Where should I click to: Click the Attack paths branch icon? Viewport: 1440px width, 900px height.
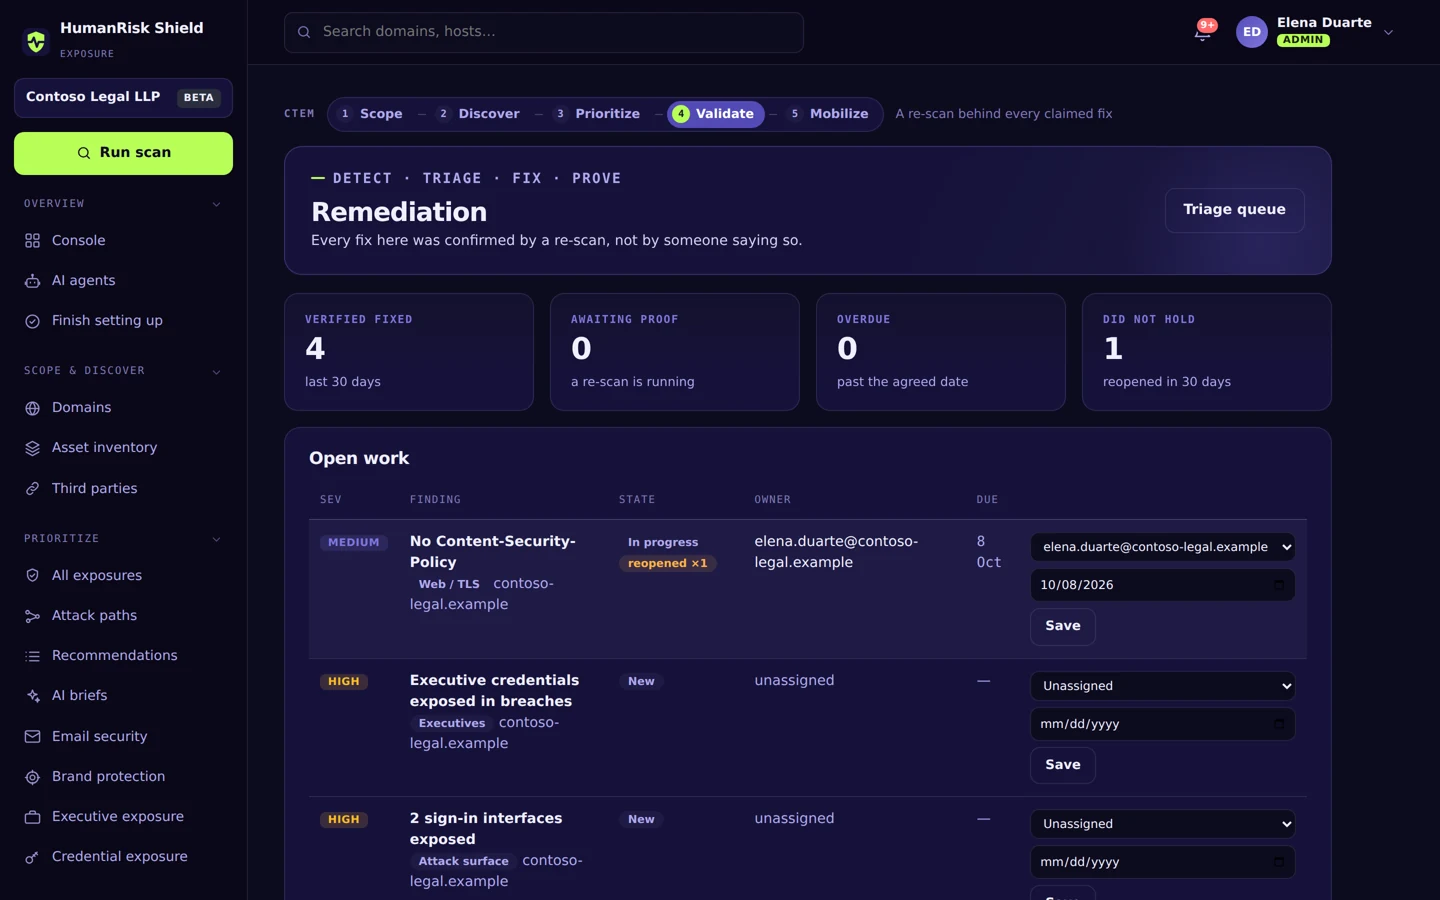[32, 616]
